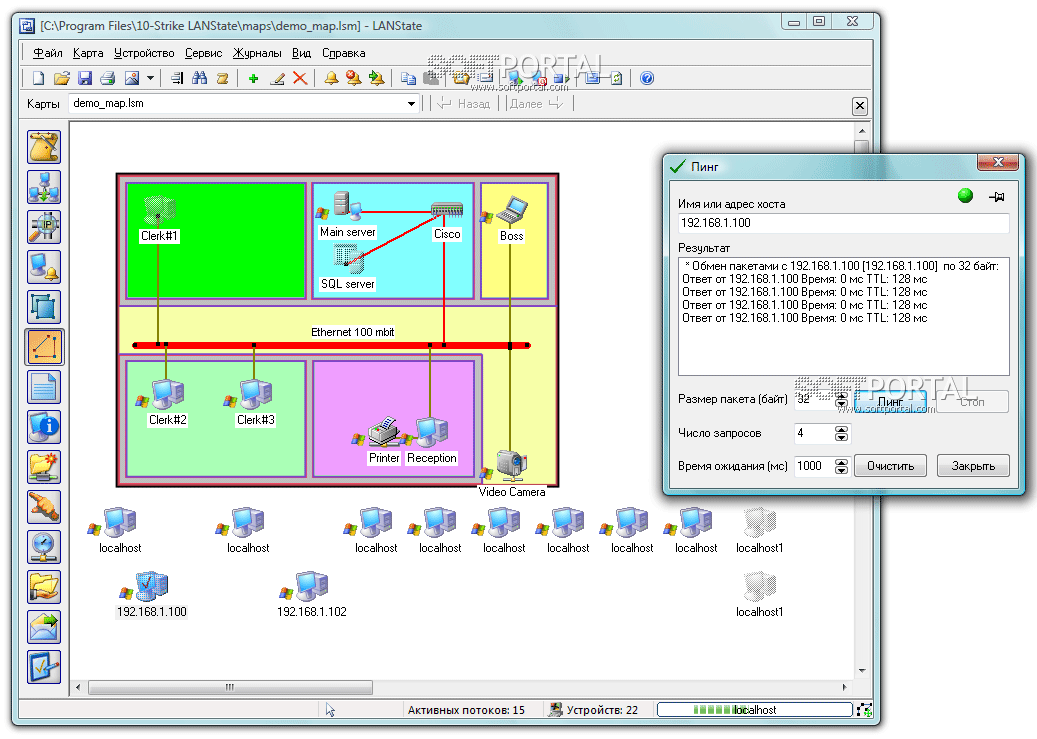The height and width of the screenshot is (739, 1037).
Task: Click the Пинг button in Ping dialog
Action: (890, 402)
